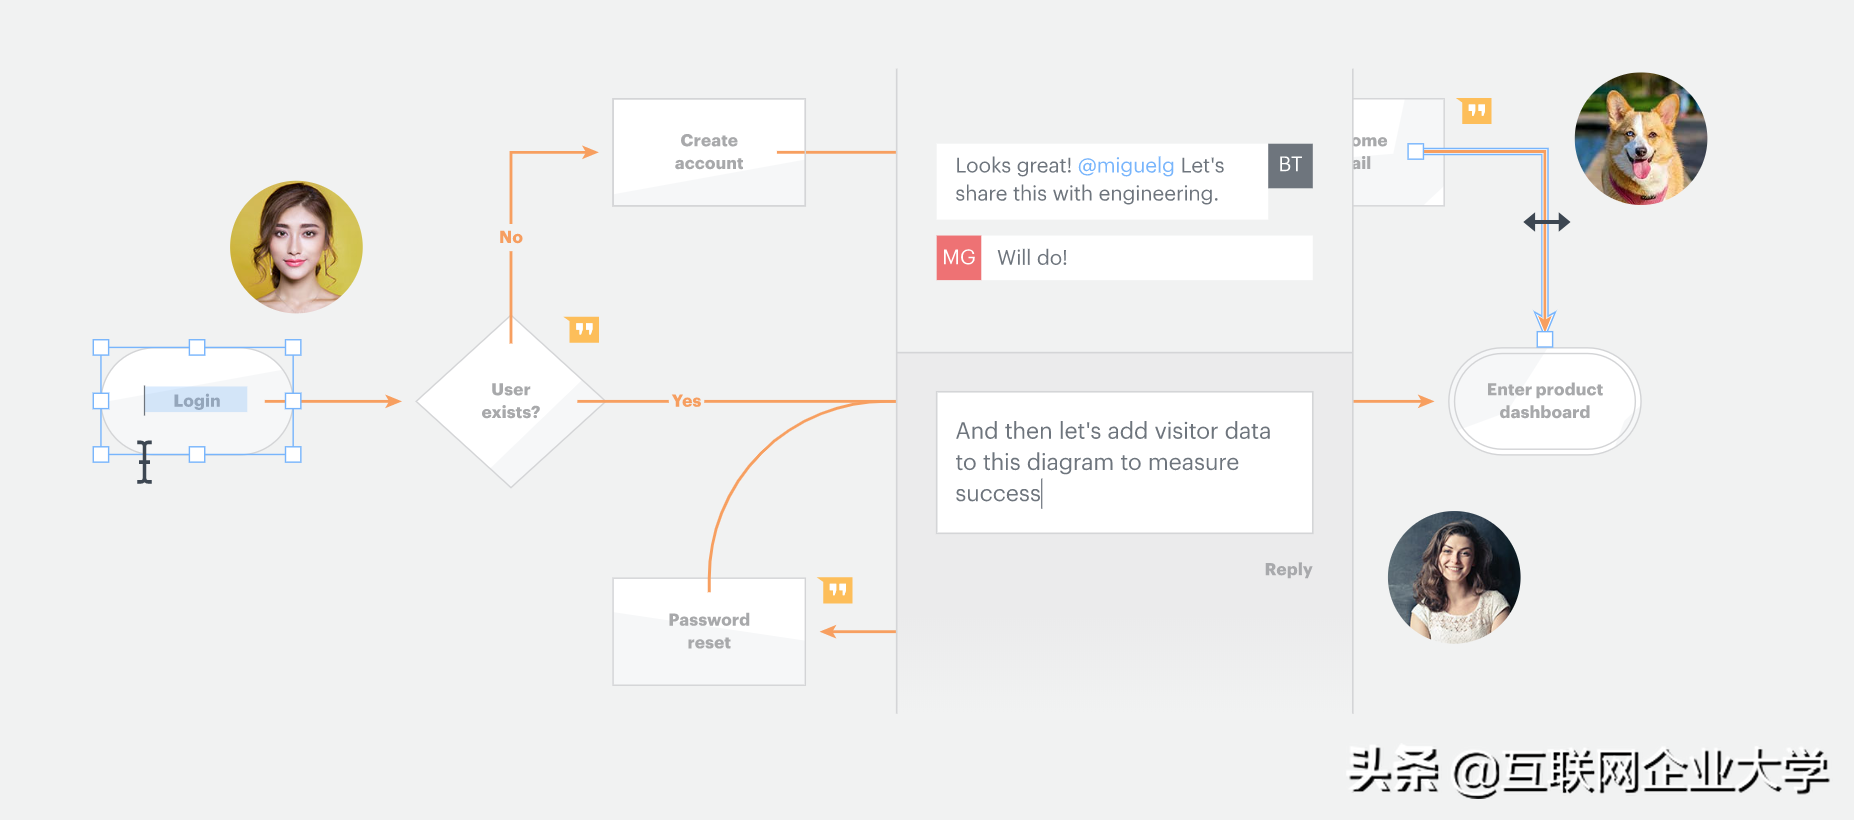Image resolution: width=1854 pixels, height=820 pixels.
Task: Select the smiling brunette woman avatar
Action: click(1454, 577)
